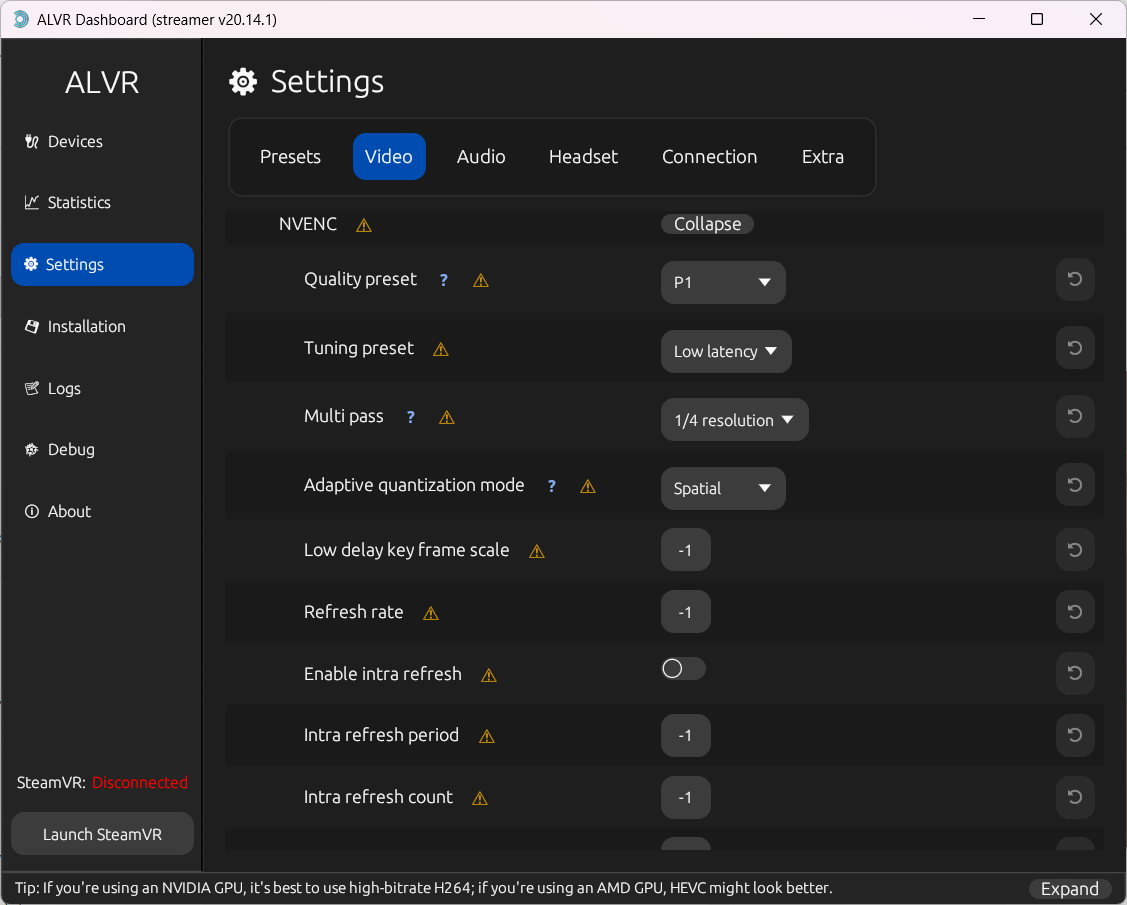Click the help icon beside Multi pass
The image size is (1127, 905).
(410, 417)
